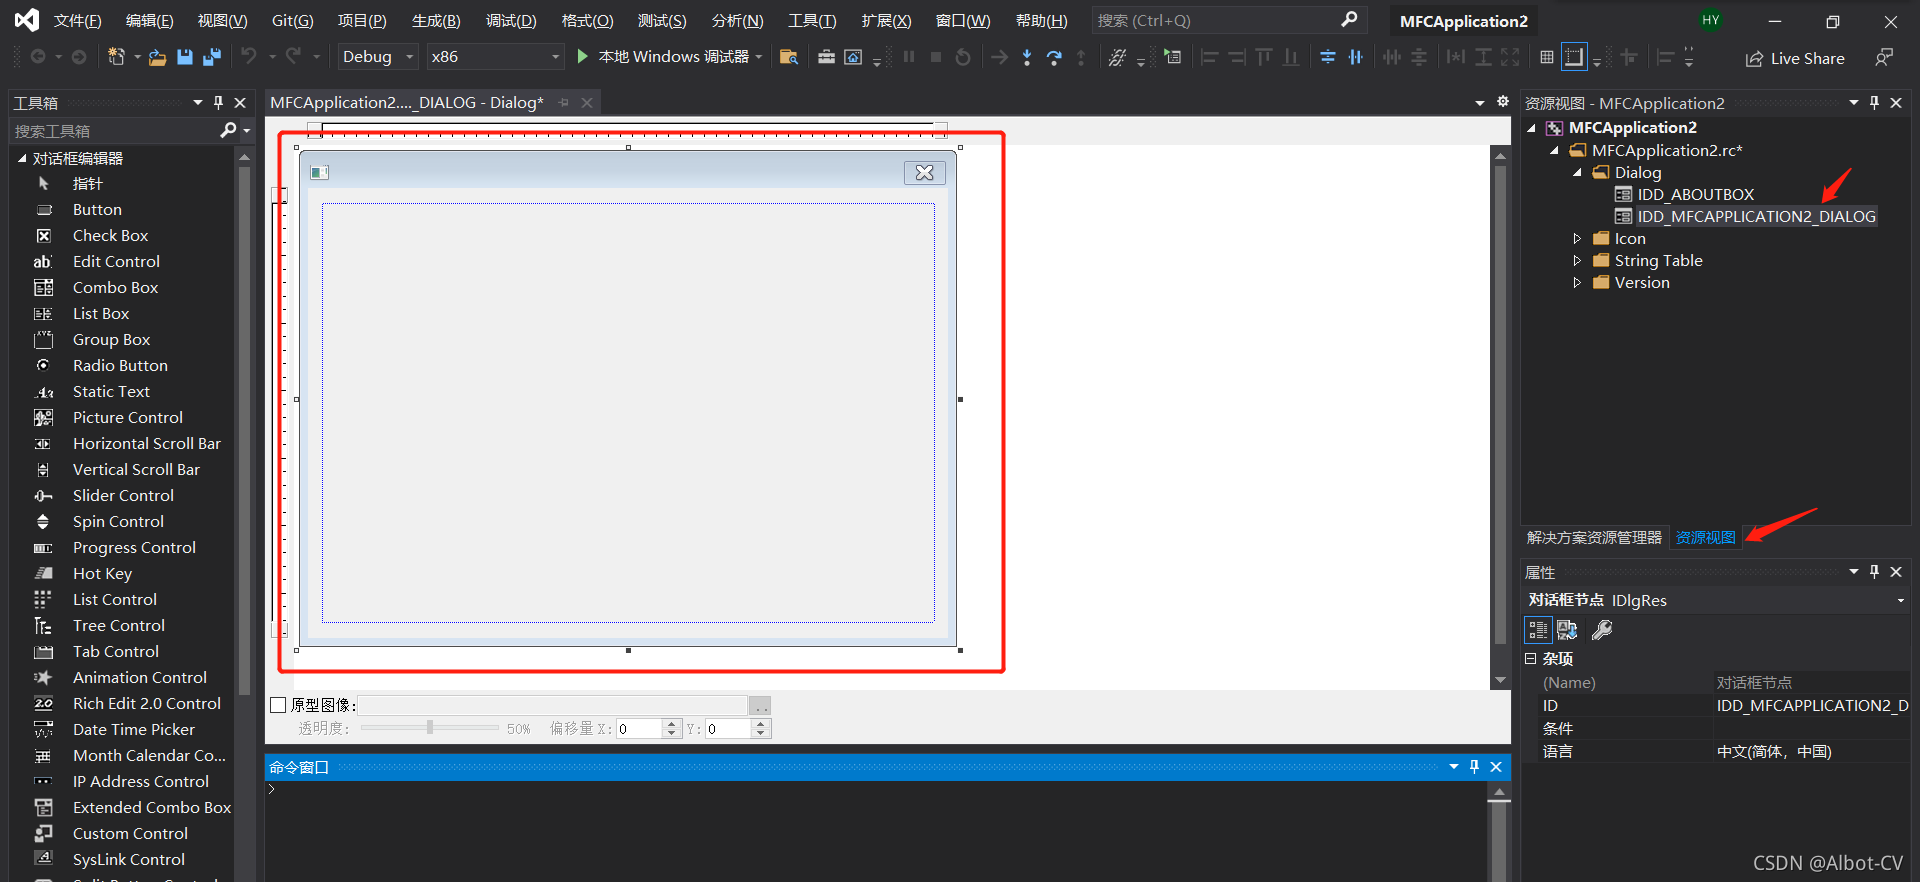Select the Button control in toolbox

(97, 209)
